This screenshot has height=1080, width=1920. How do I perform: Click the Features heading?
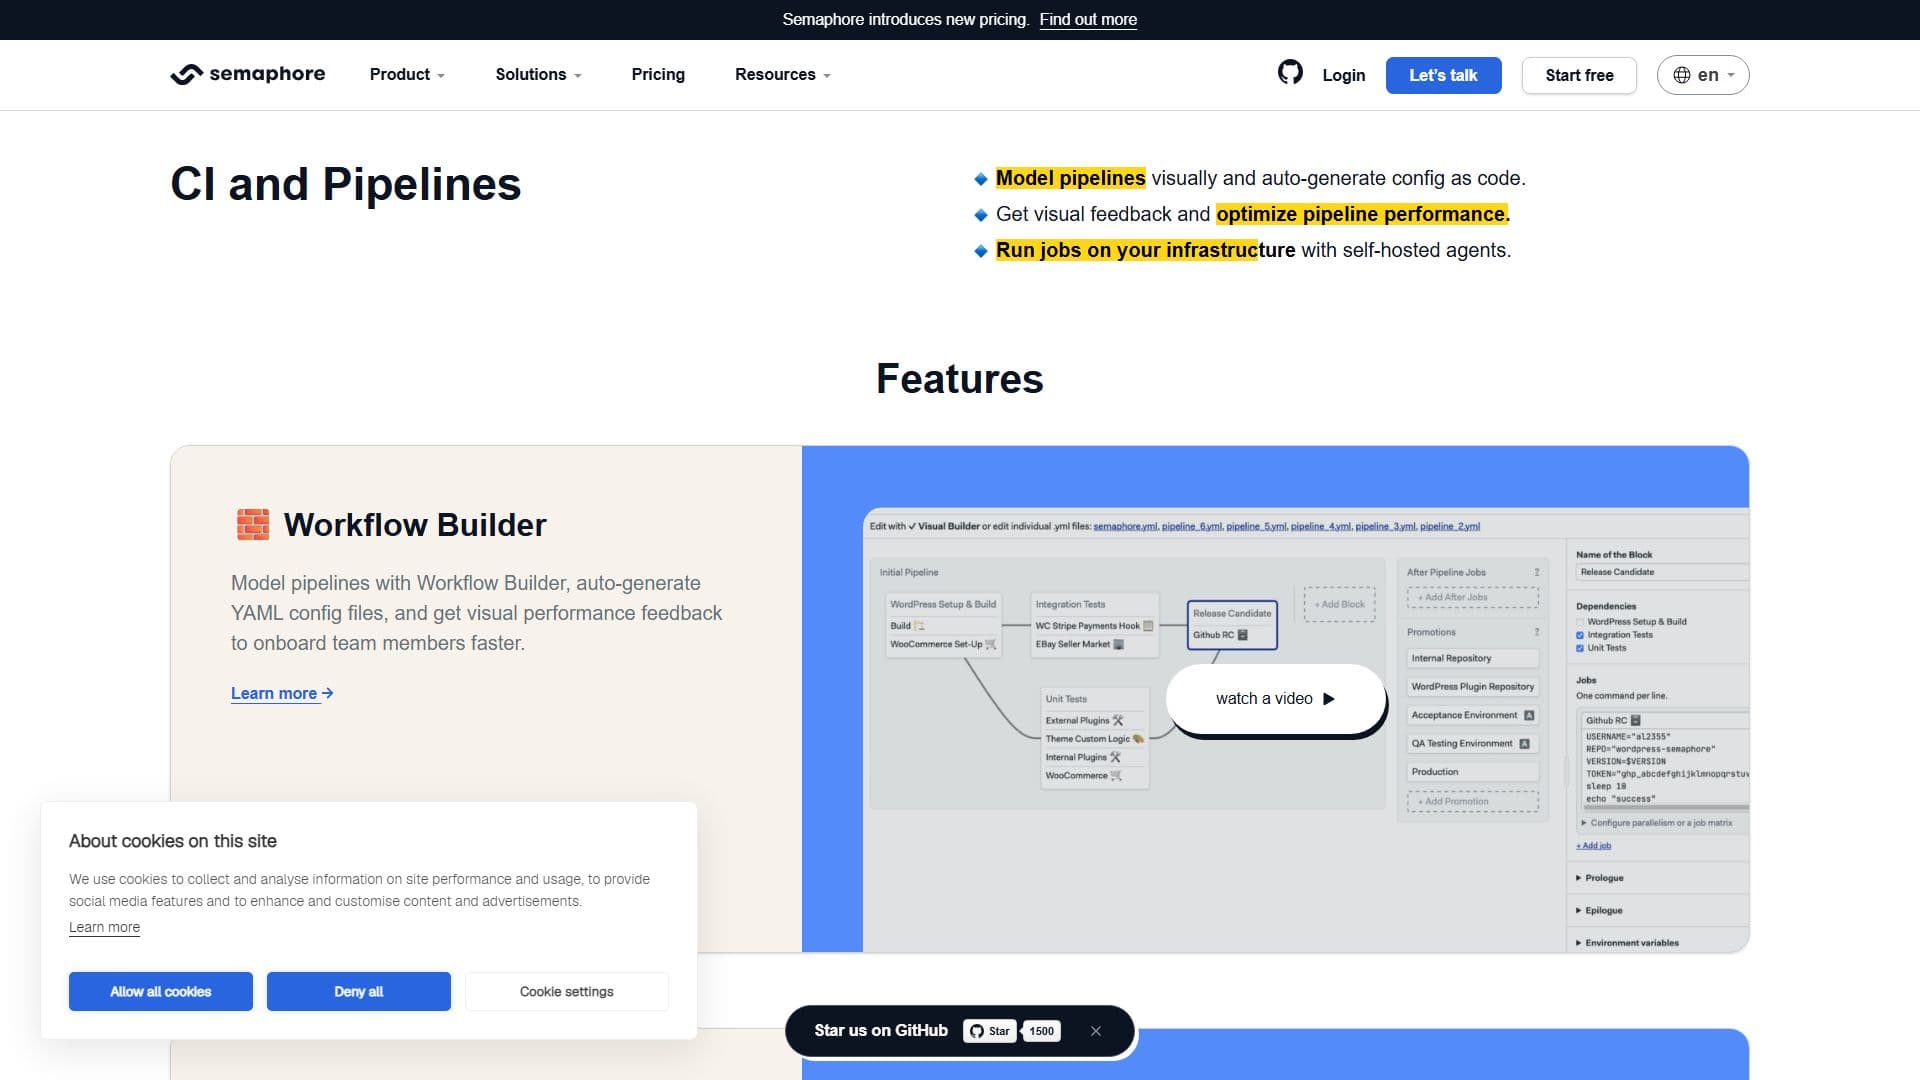(x=960, y=378)
